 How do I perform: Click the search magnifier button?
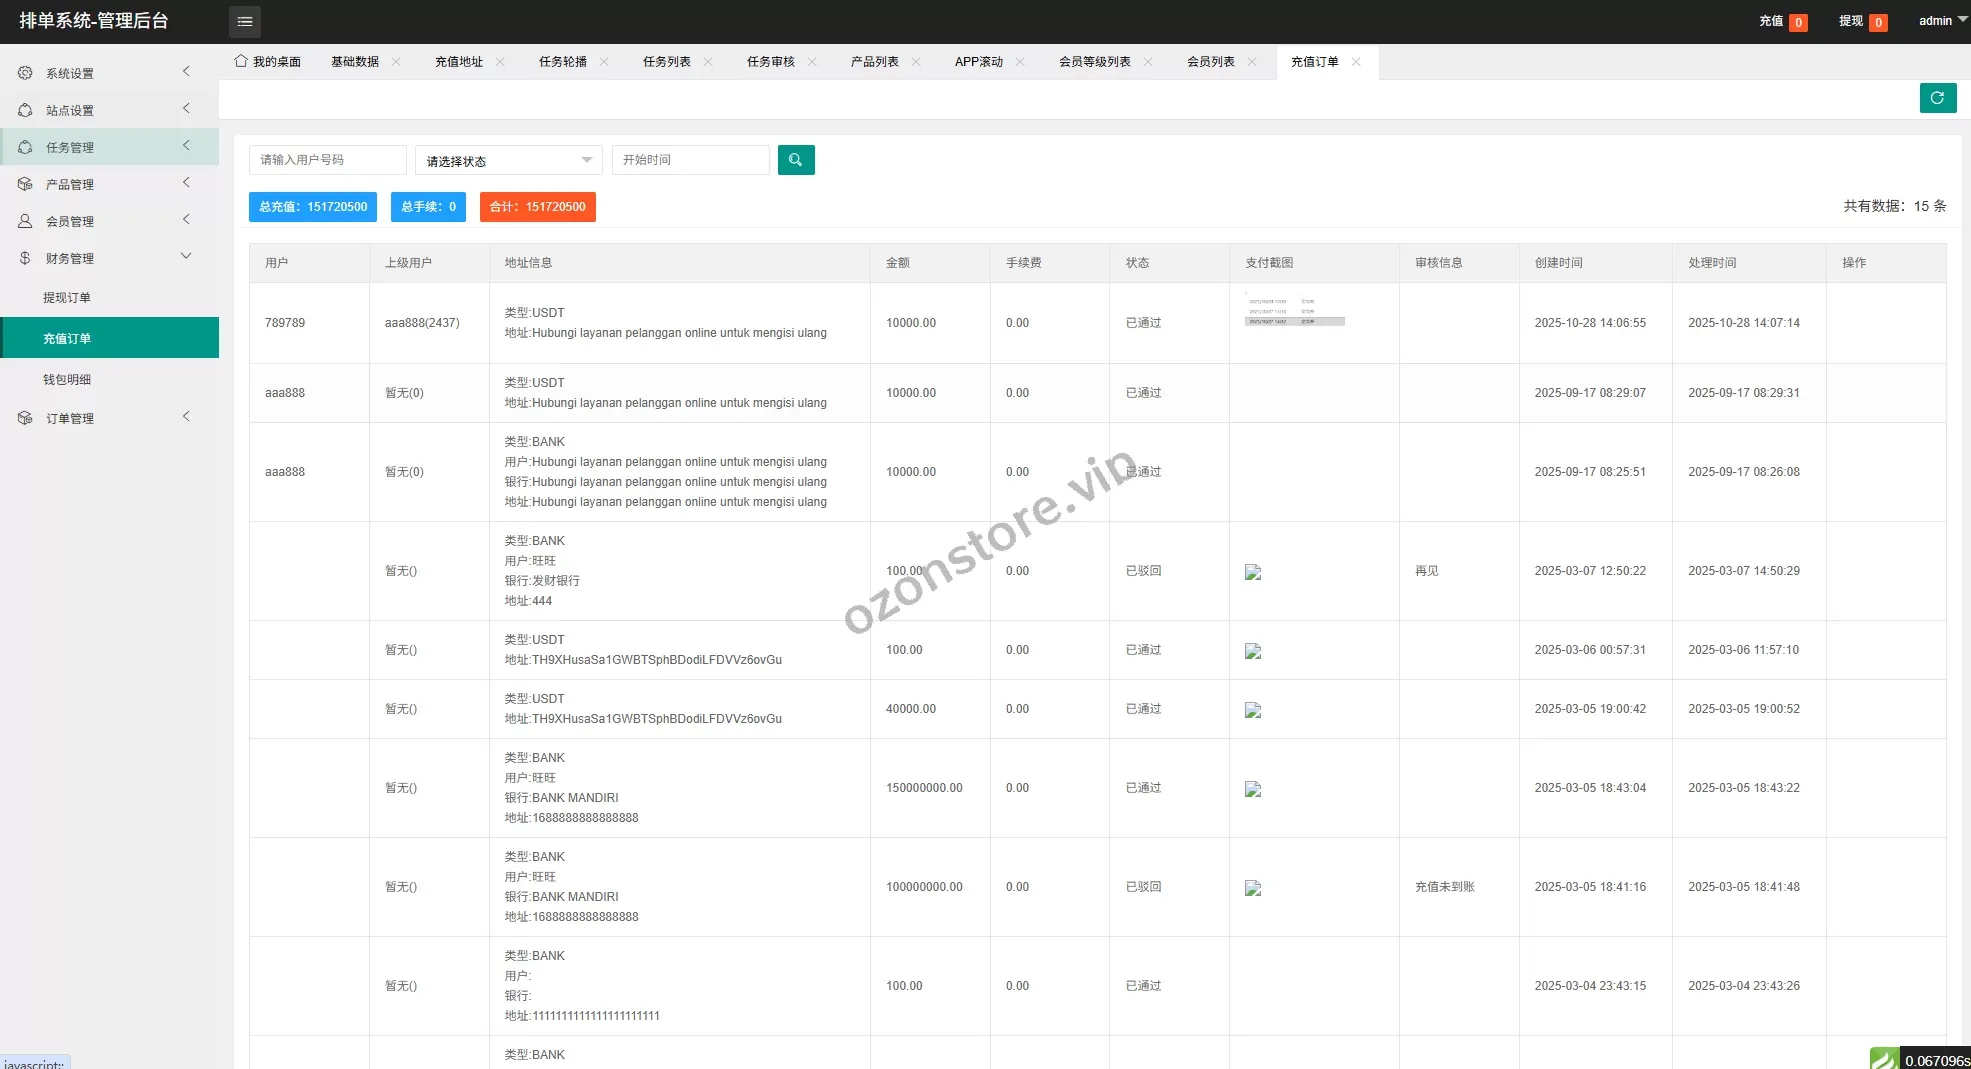coord(795,160)
